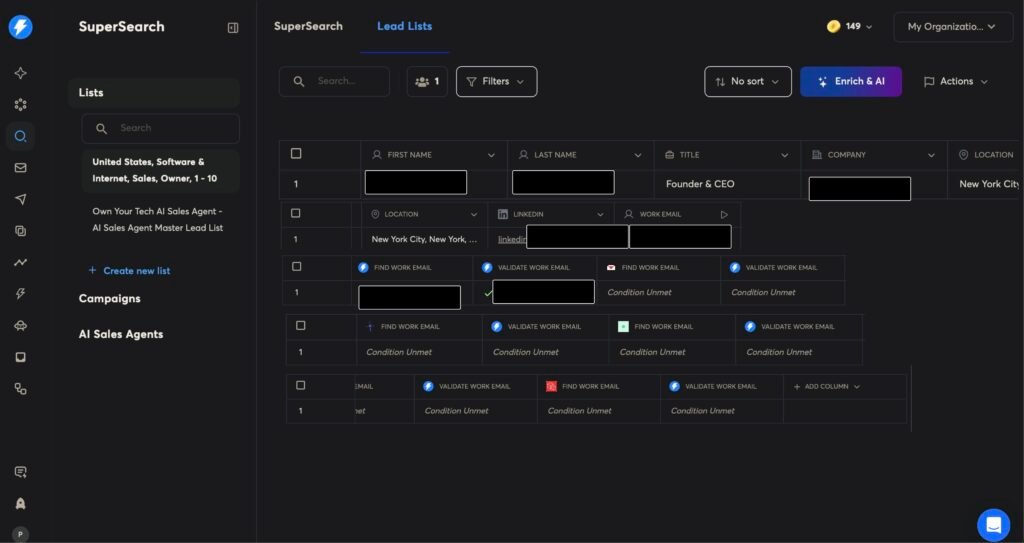Open the campaigns paper plane icon

20,199
